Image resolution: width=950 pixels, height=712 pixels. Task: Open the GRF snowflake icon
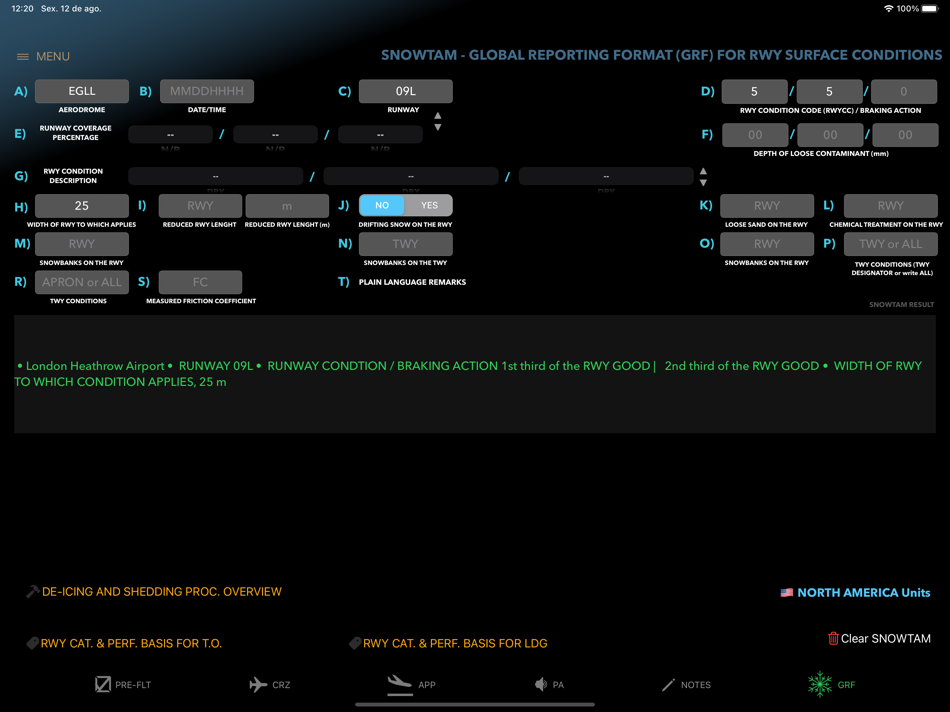tap(820, 684)
